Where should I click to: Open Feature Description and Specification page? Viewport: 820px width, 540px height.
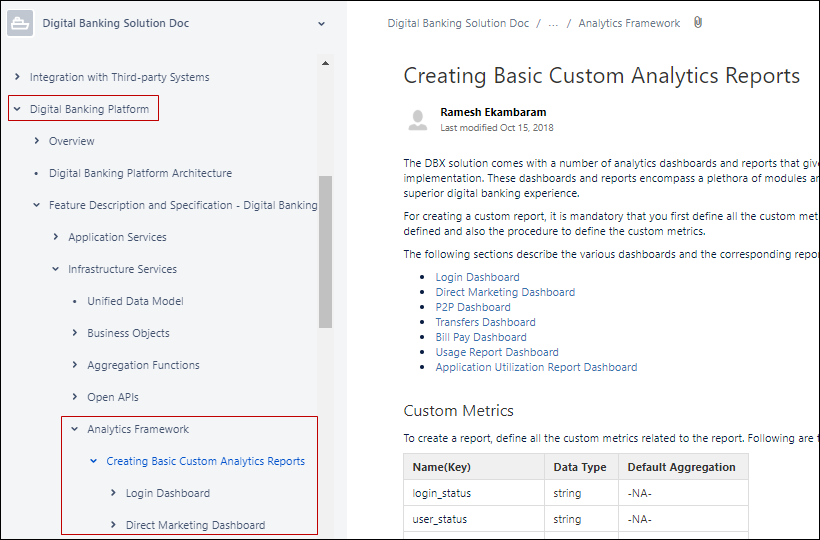[183, 205]
